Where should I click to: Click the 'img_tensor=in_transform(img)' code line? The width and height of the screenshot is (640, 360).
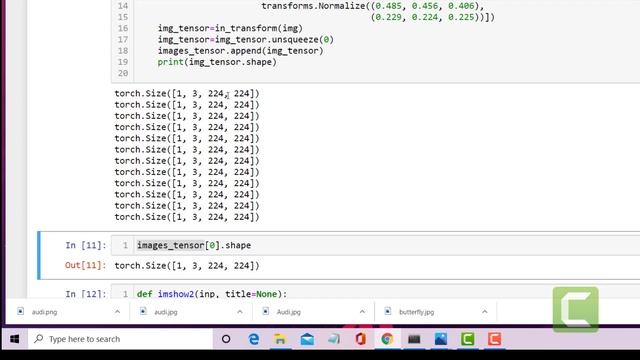(230, 28)
